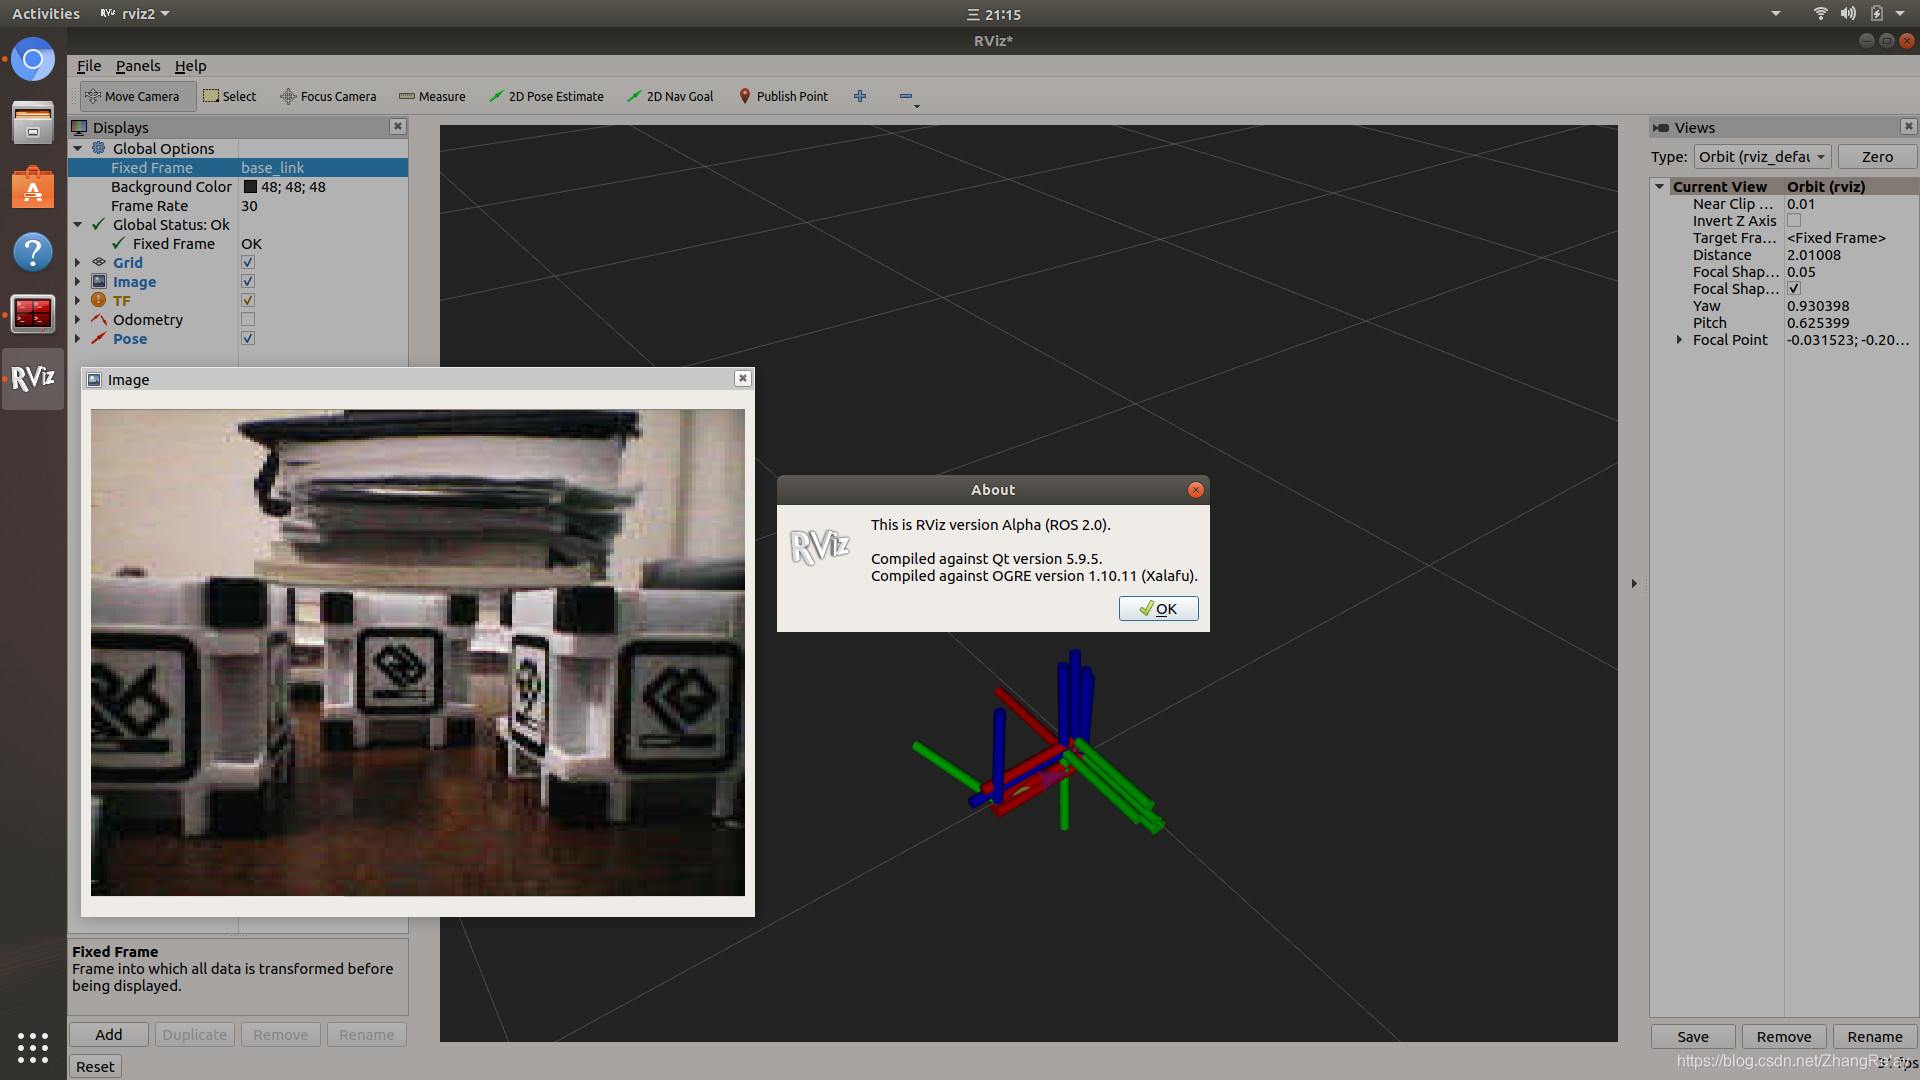Expand the TF display tree item
The width and height of the screenshot is (1920, 1080).
pyautogui.click(x=77, y=301)
